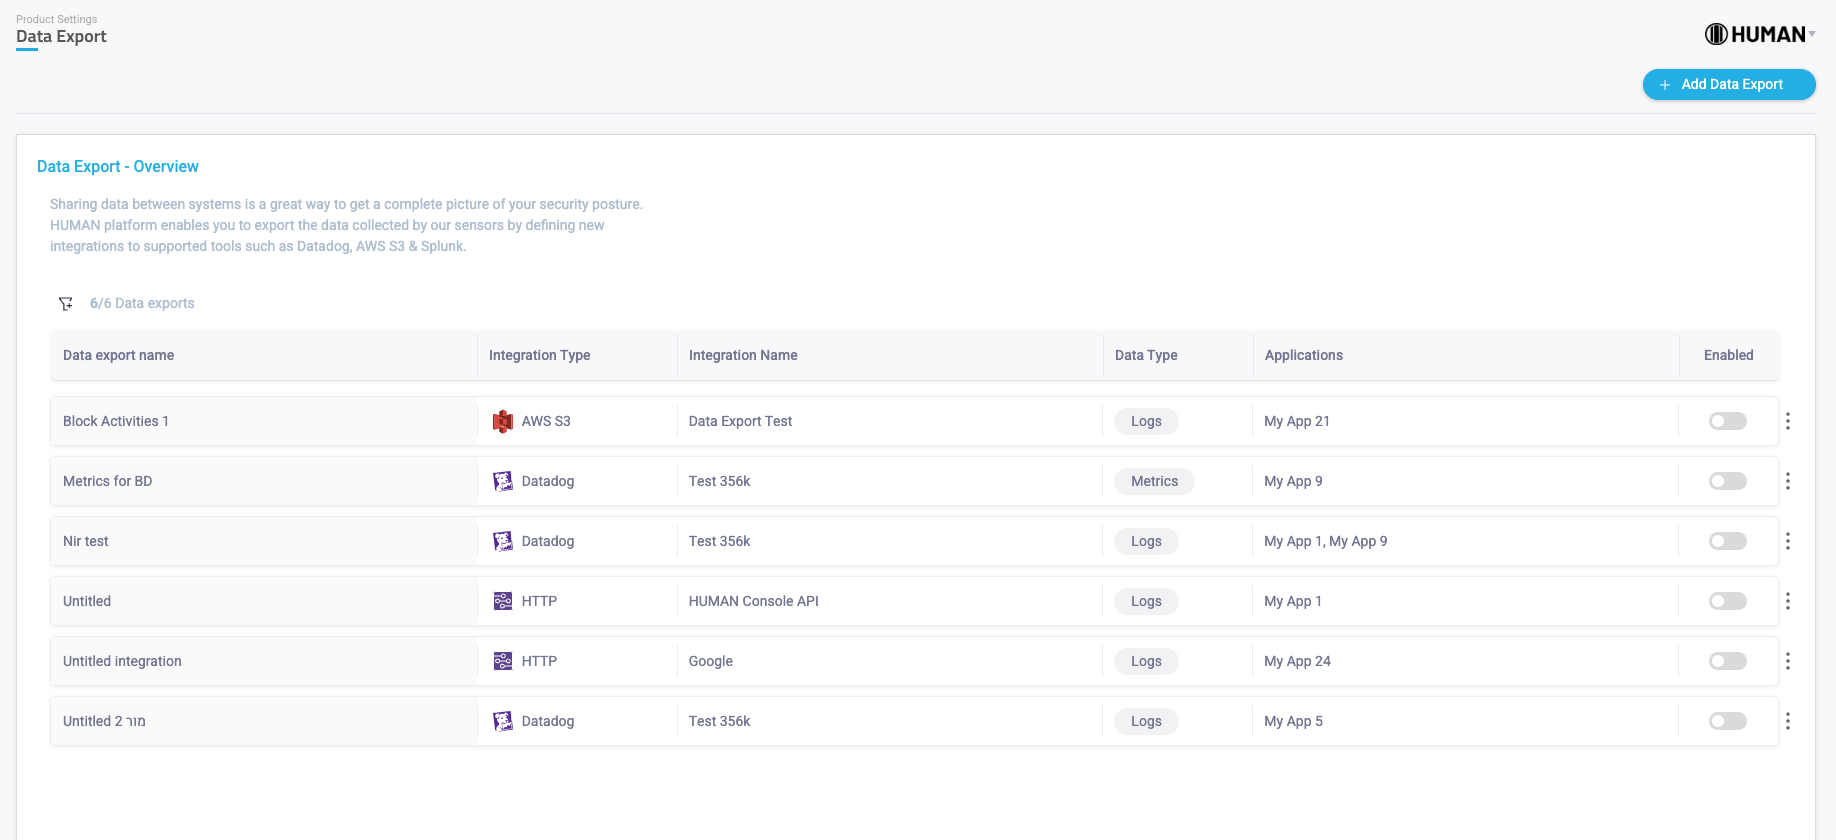Click the AWS S3 icon in Block Activities row

coord(503,421)
